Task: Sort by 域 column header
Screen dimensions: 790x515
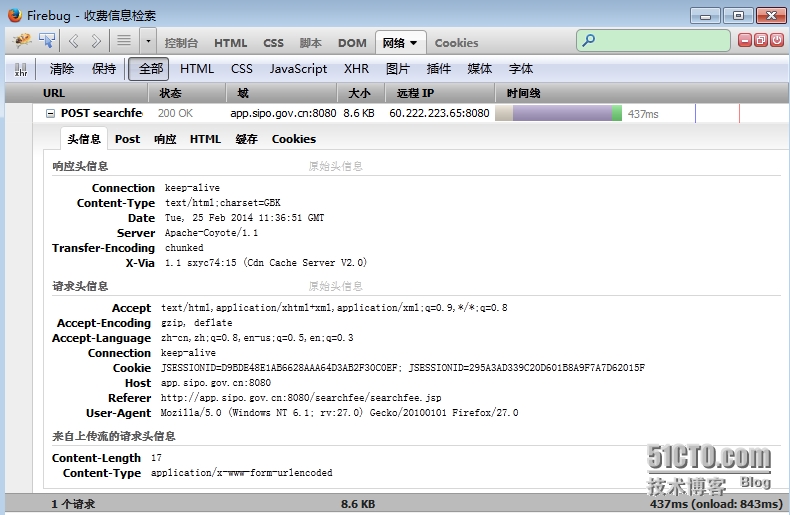Action: pyautogui.click(x=281, y=93)
